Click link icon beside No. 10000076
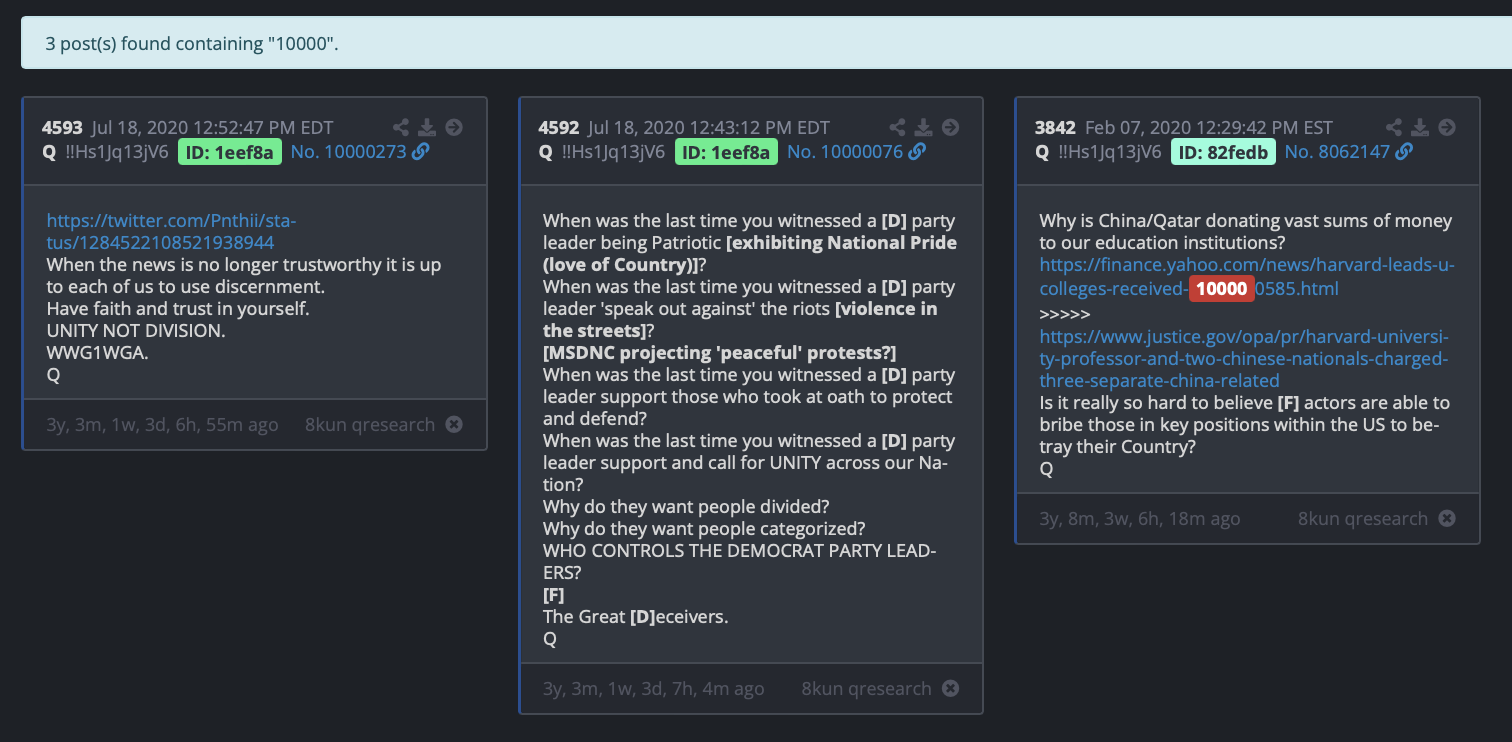Image resolution: width=1512 pixels, height=742 pixels. pos(917,151)
